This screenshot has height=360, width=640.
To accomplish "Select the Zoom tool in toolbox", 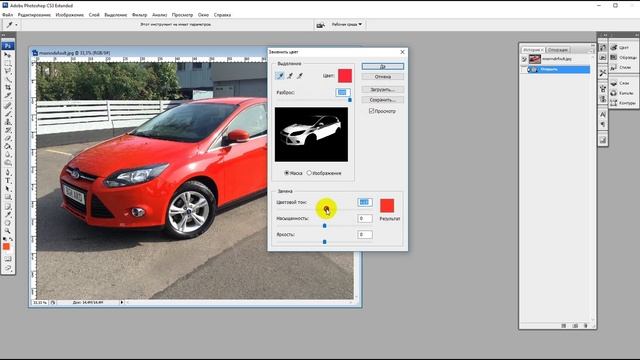I will point(8,231).
